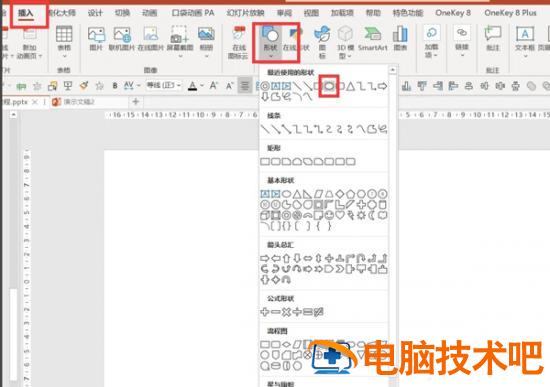Open the OneKey 8 Plus tab
The image size is (550, 387).
click(510, 13)
